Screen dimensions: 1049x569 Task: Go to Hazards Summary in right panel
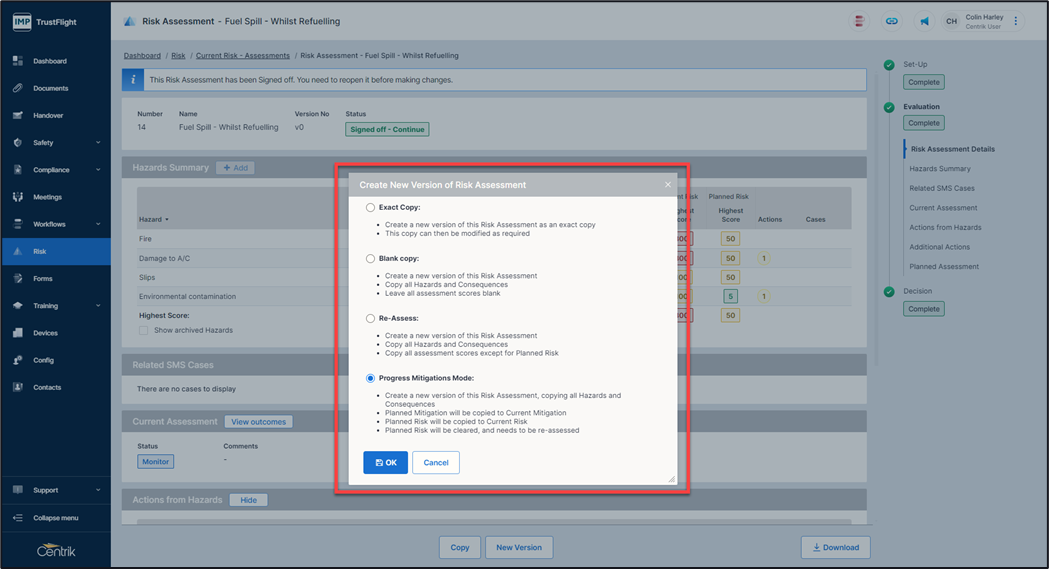[939, 169]
